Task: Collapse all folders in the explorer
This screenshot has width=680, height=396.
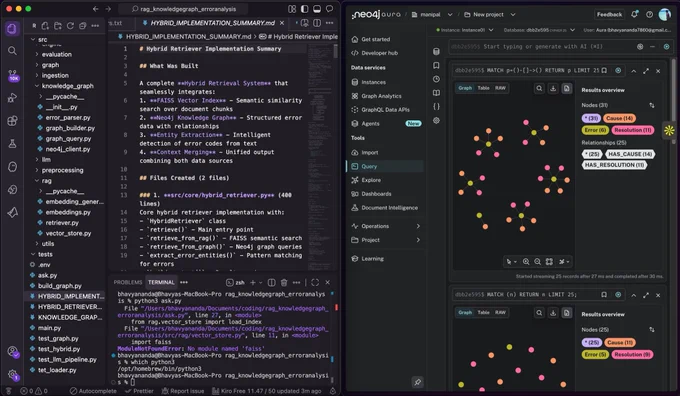Action: point(82,26)
